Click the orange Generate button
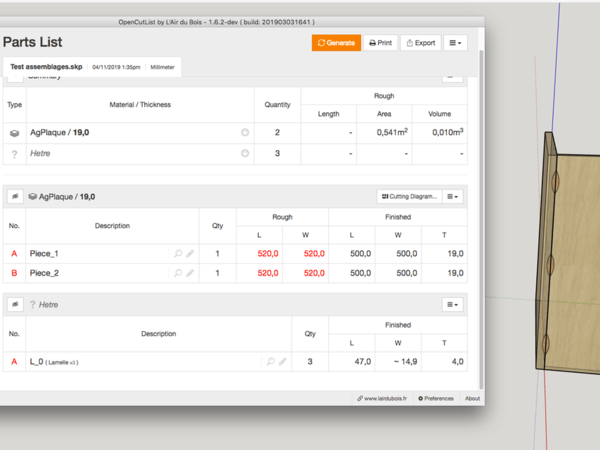Screen dimensions: 600x450 (336, 43)
